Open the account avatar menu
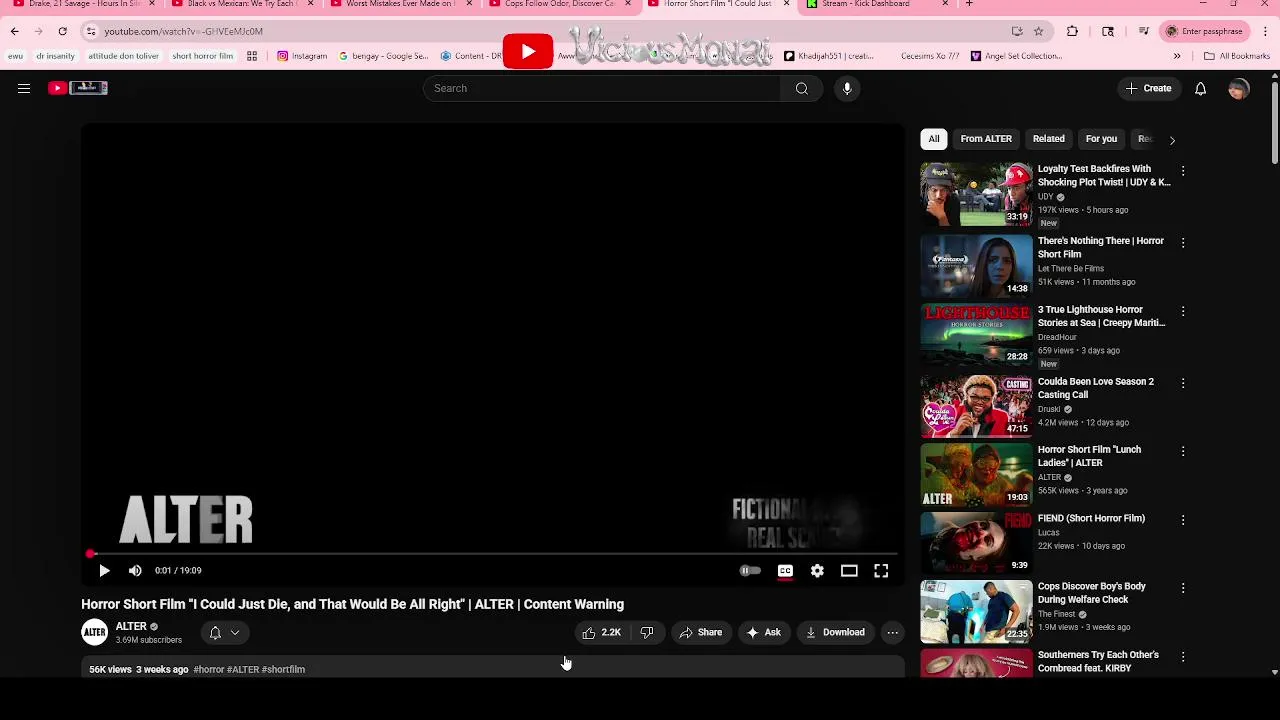Screen dimensions: 1280x720 (x=1239, y=88)
